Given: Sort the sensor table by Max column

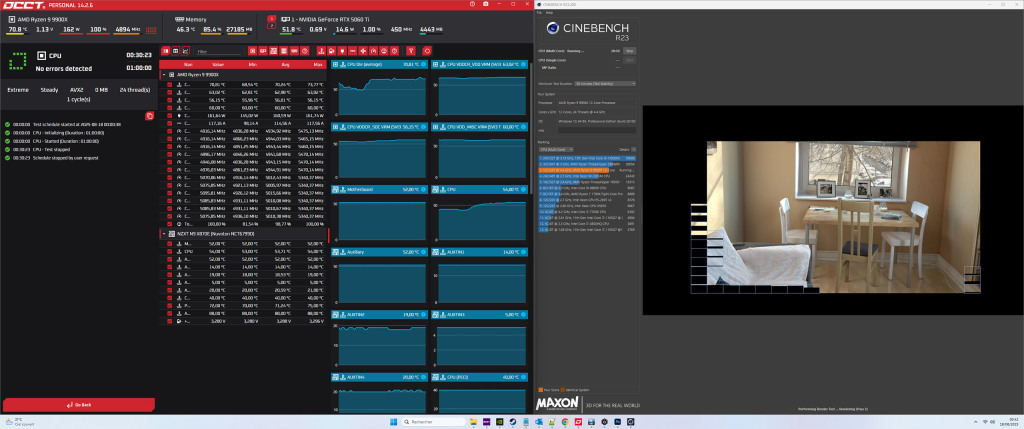Looking at the screenshot, I should [x=318, y=65].
